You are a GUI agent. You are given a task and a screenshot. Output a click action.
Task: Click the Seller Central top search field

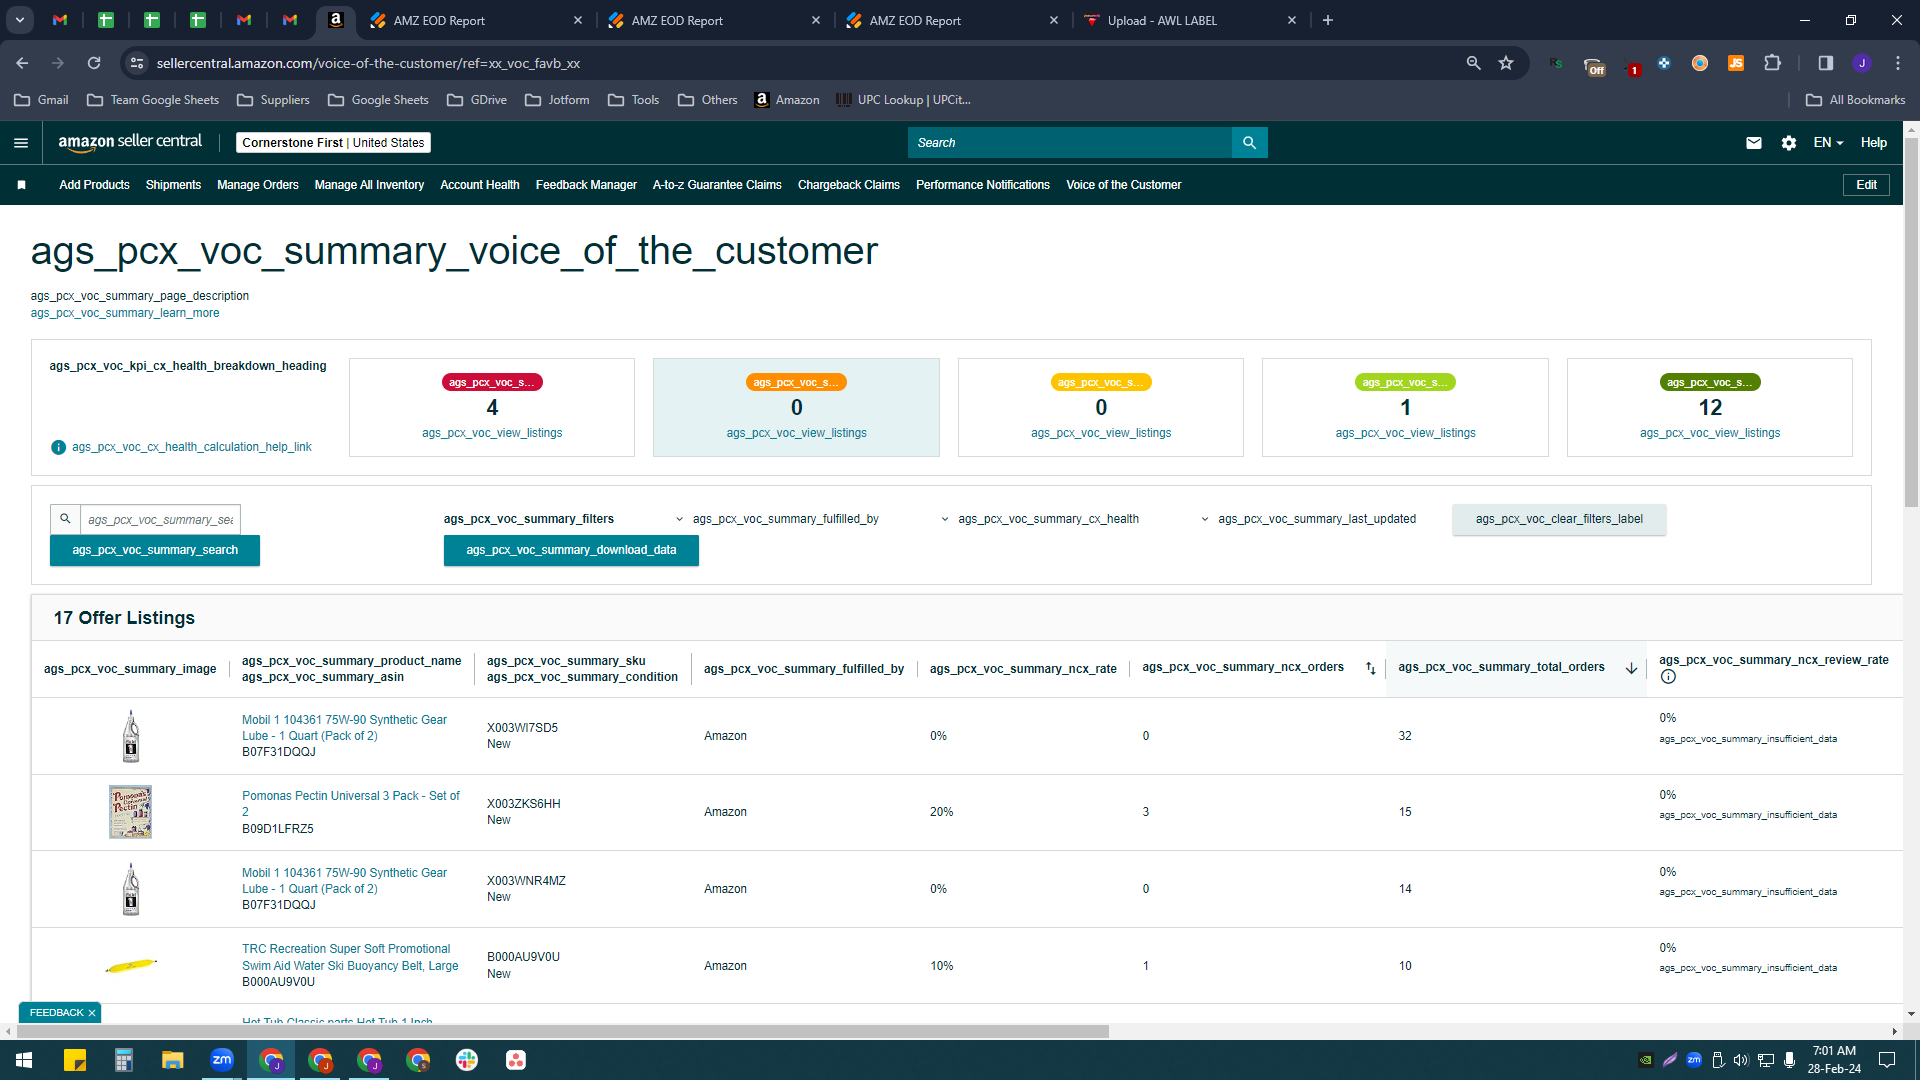point(1070,143)
